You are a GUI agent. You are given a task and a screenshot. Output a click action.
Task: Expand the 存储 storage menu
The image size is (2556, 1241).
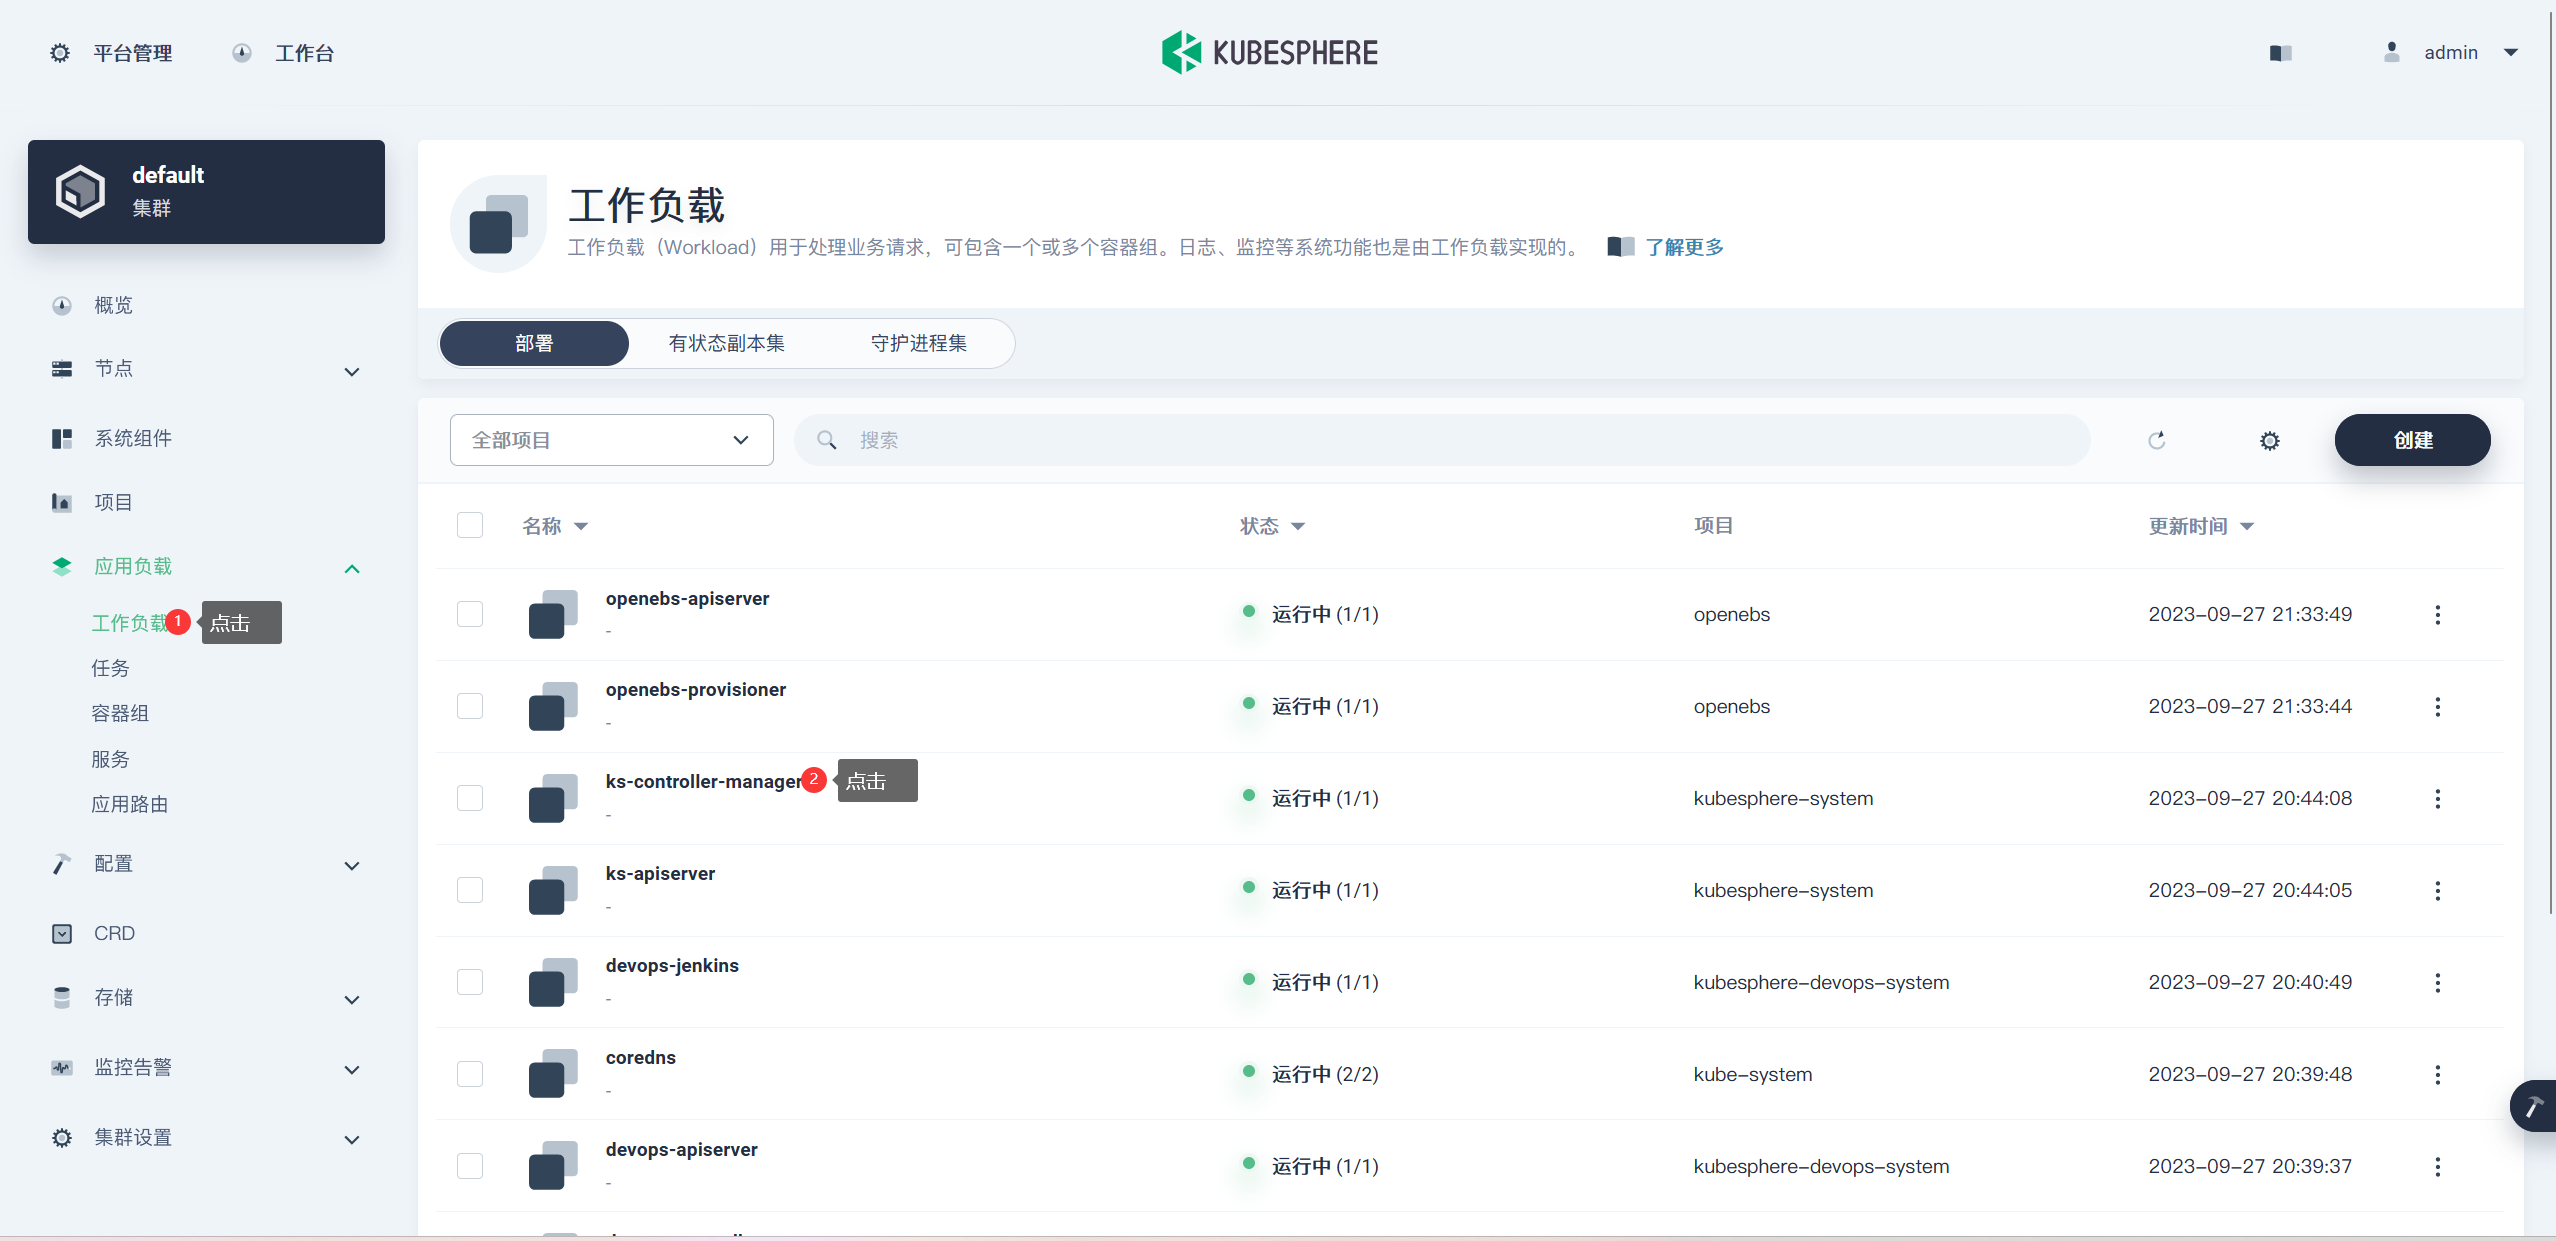click(x=352, y=1000)
